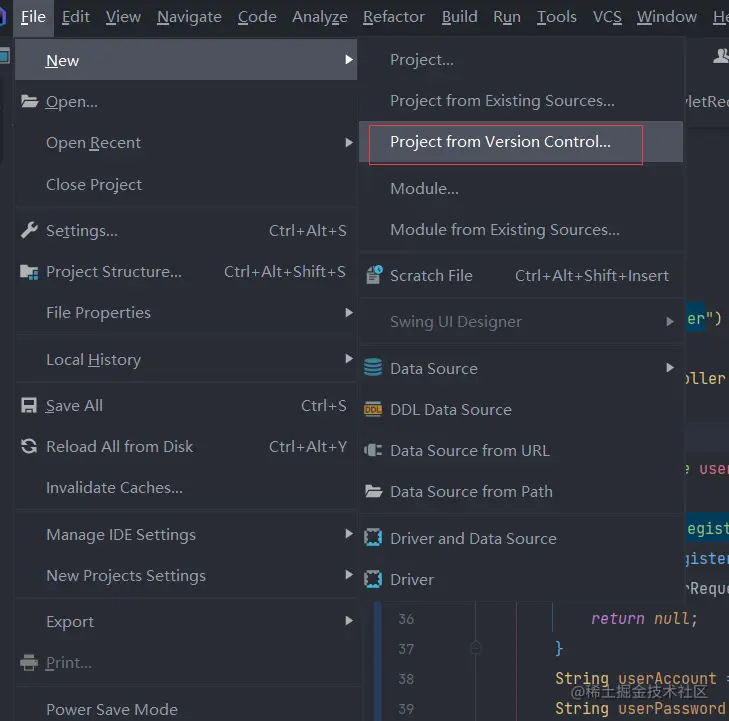This screenshot has width=729, height=721.
Task: Toggle Power Save Mode
Action: tap(186, 709)
